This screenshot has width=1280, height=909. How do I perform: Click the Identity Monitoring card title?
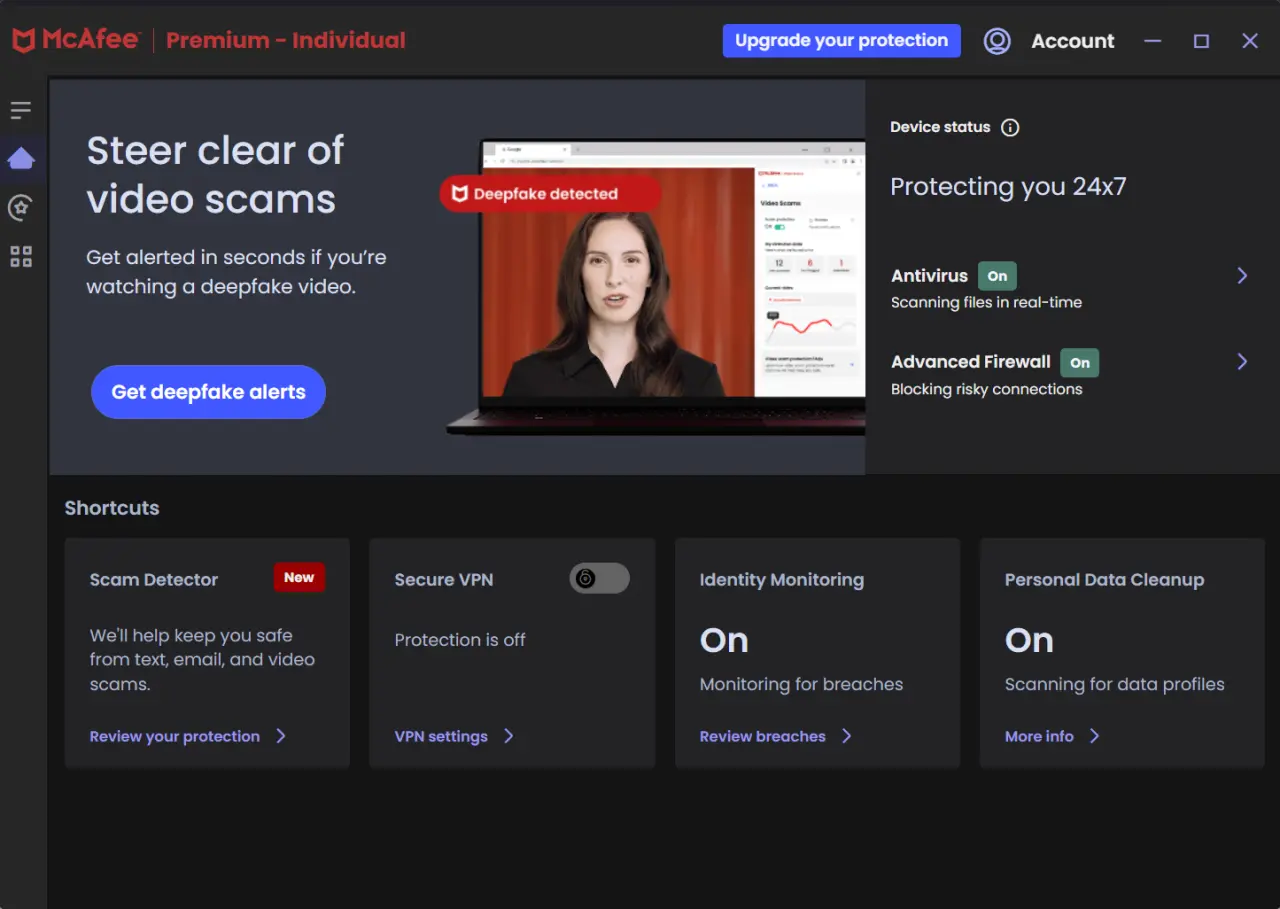point(782,579)
